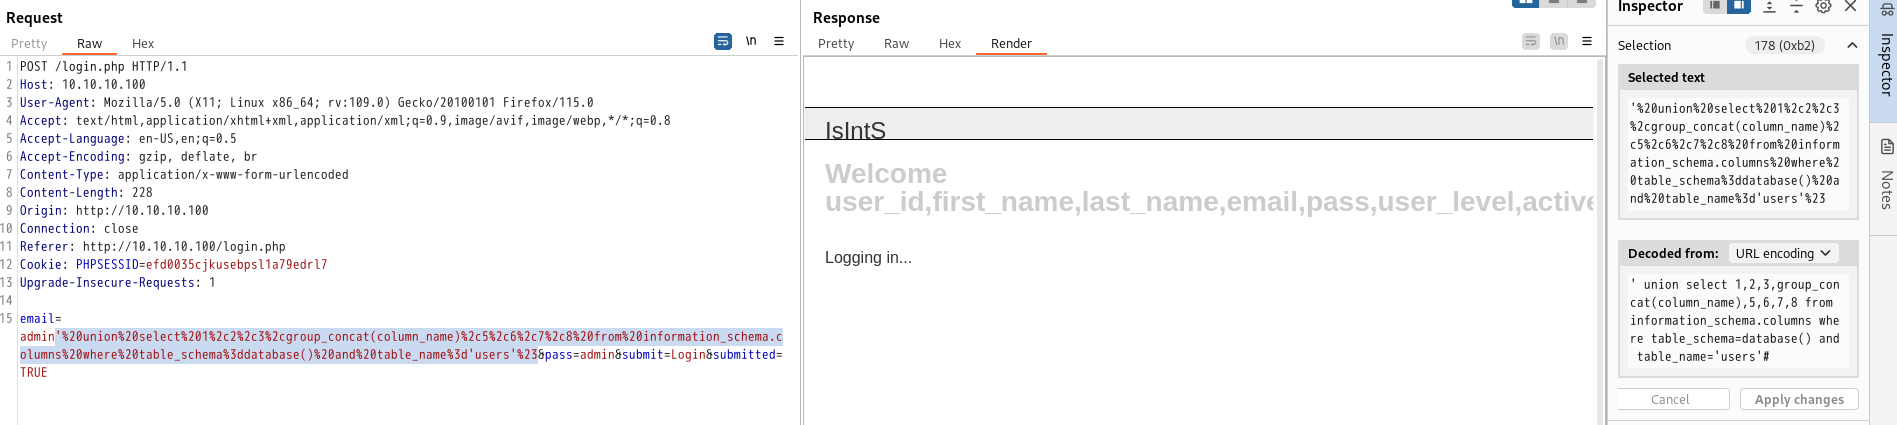Screen dimensions: 1897x425
Task: Click the Selected text content box
Action: (1738, 153)
